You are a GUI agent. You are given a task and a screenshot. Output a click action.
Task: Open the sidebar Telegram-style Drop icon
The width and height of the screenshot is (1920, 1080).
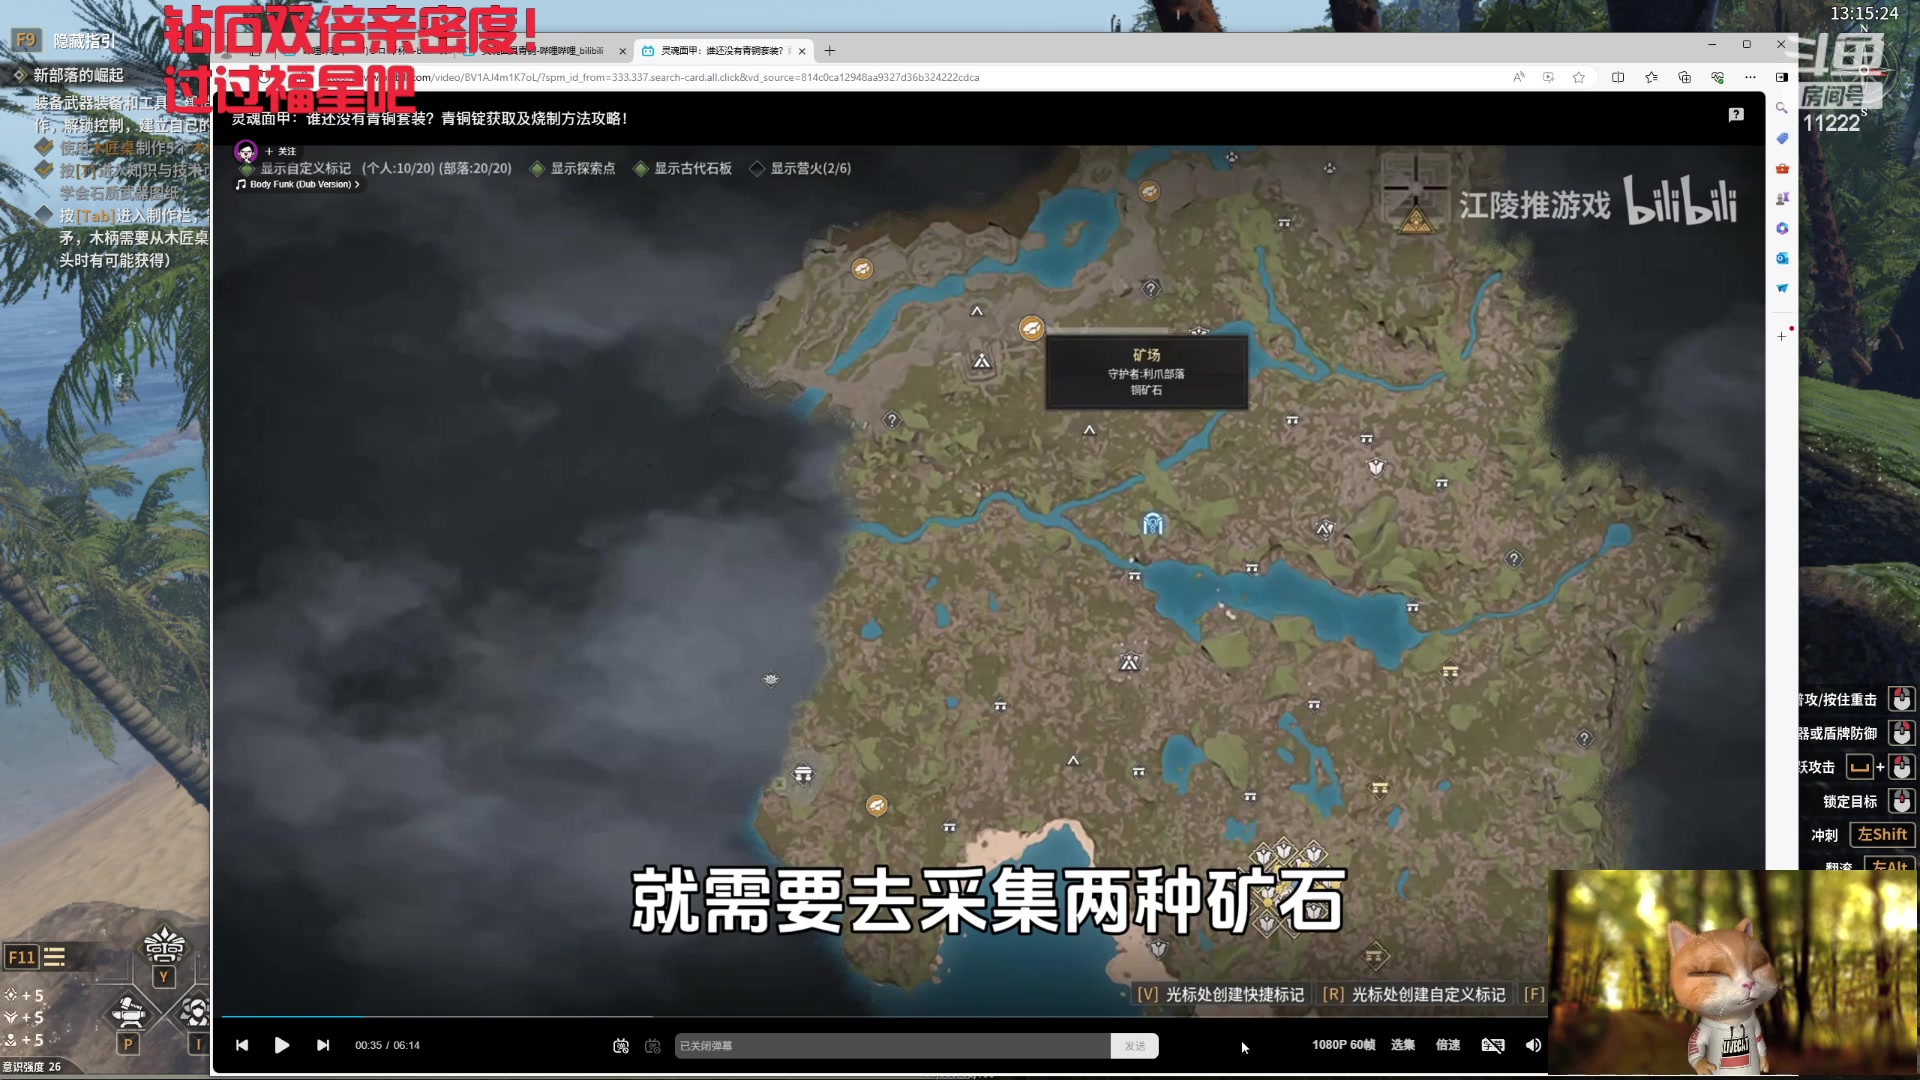[1781, 288]
